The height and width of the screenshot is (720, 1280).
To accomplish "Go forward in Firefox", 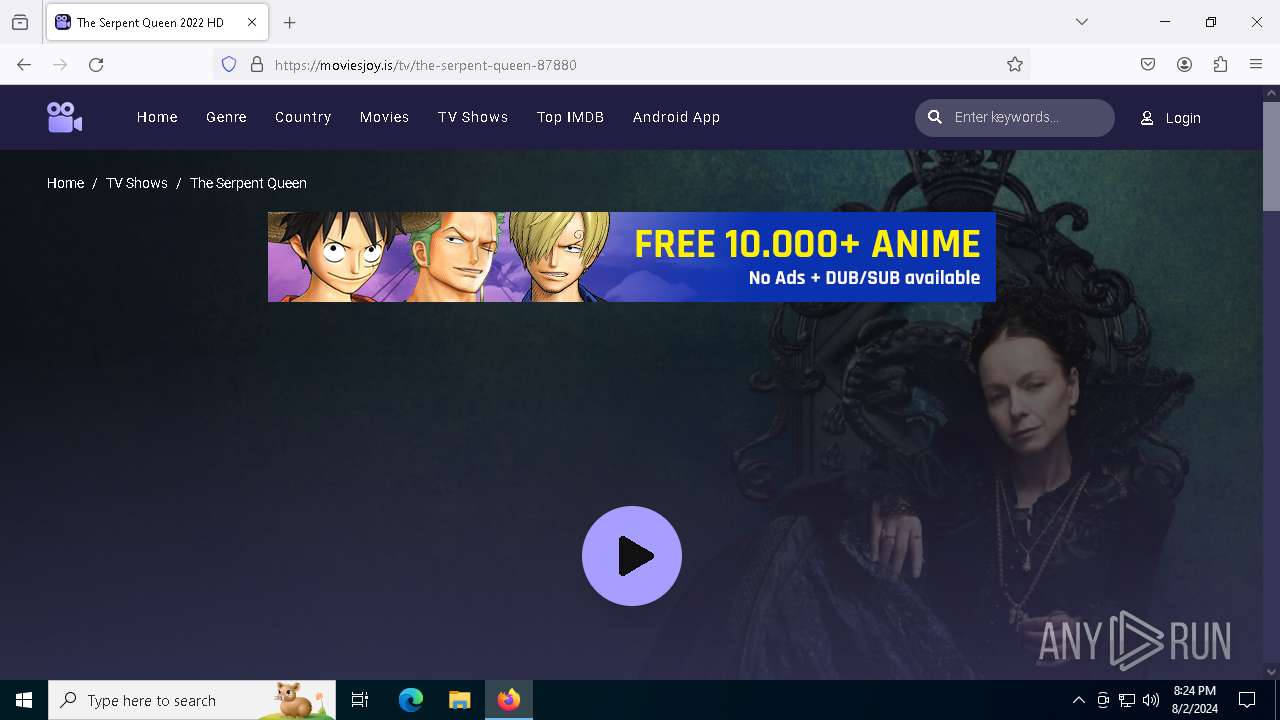I will coord(60,65).
